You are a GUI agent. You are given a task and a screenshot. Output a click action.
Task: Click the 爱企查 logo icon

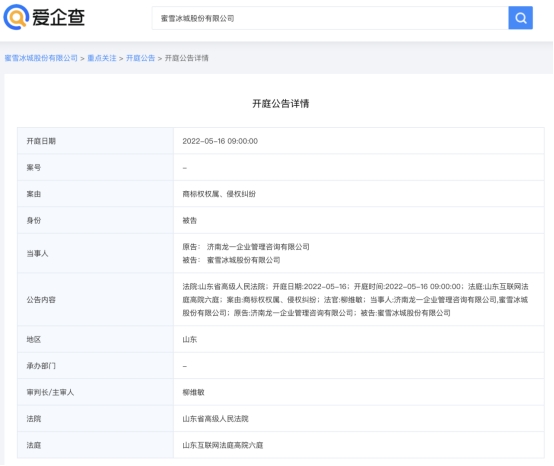[x=16, y=17]
